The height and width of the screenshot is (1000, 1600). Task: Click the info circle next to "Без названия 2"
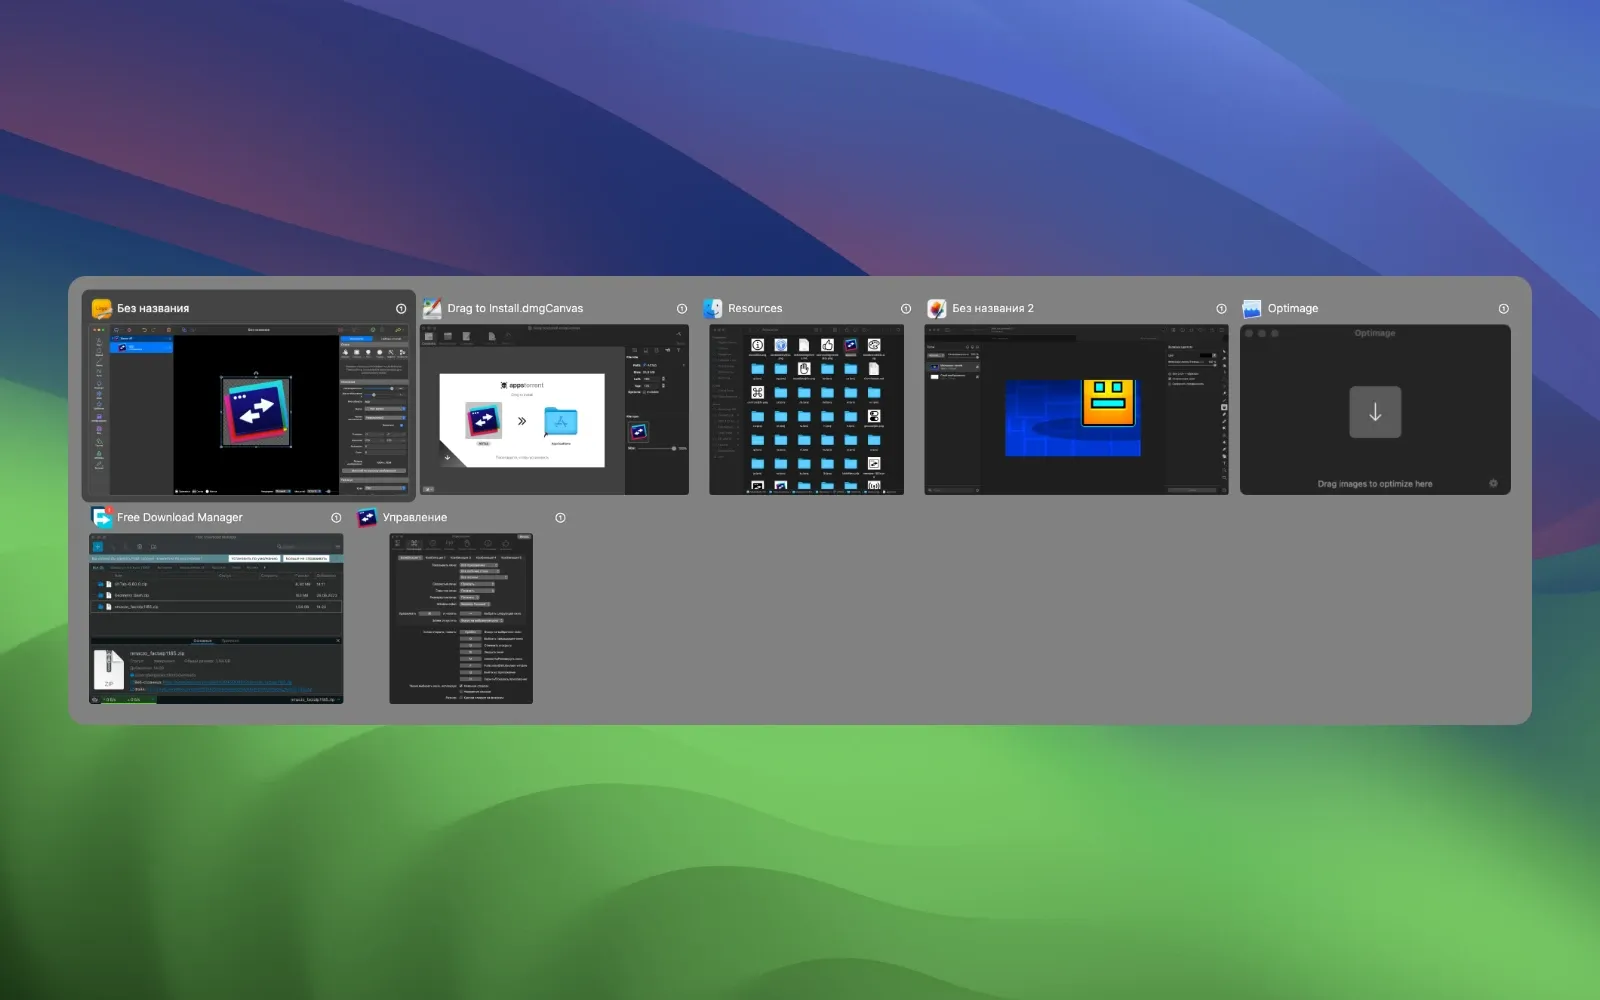pos(1220,308)
